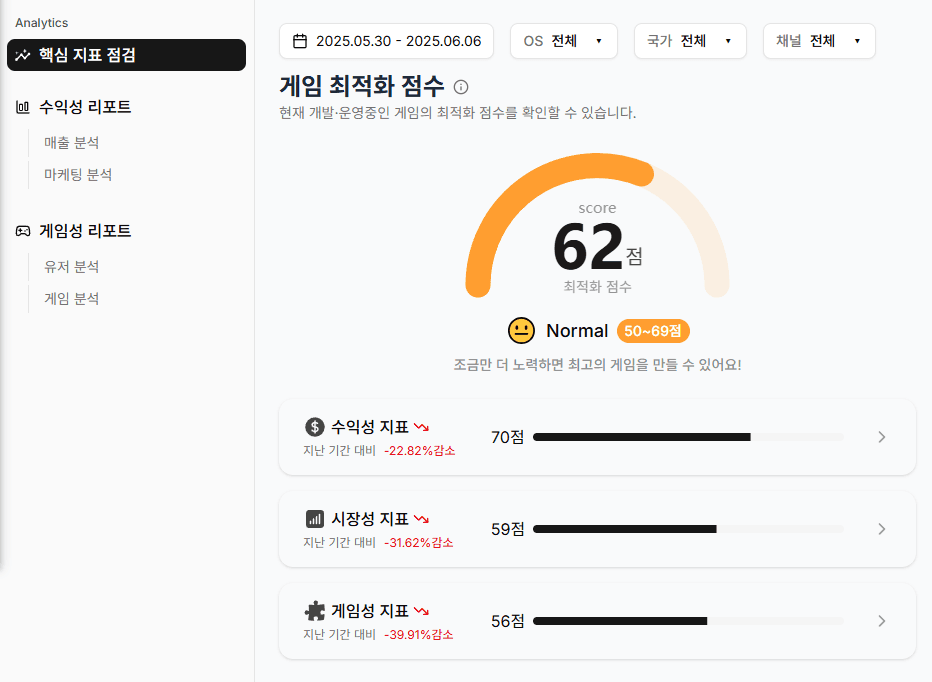The height and width of the screenshot is (682, 932).
Task: Click the chart icon next to 수익성 리포트
Action: click(x=22, y=107)
